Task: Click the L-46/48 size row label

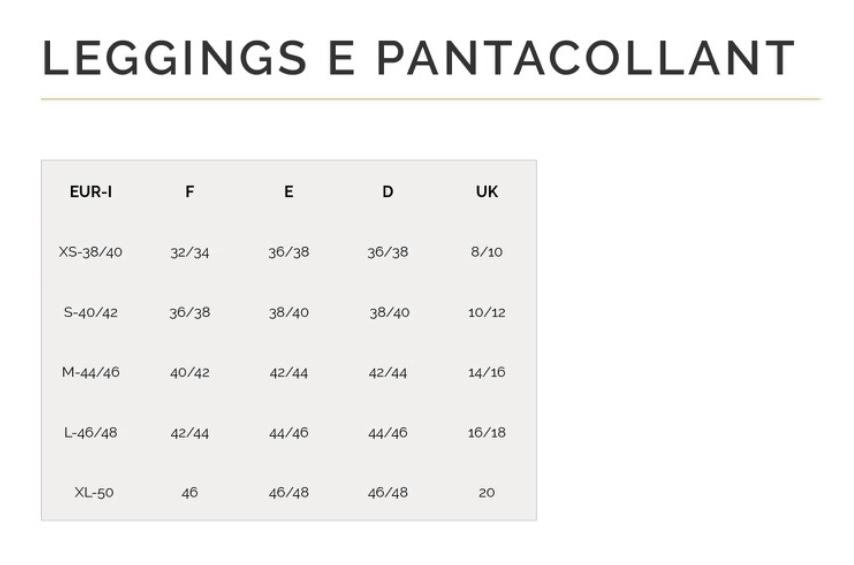Action: [90, 433]
